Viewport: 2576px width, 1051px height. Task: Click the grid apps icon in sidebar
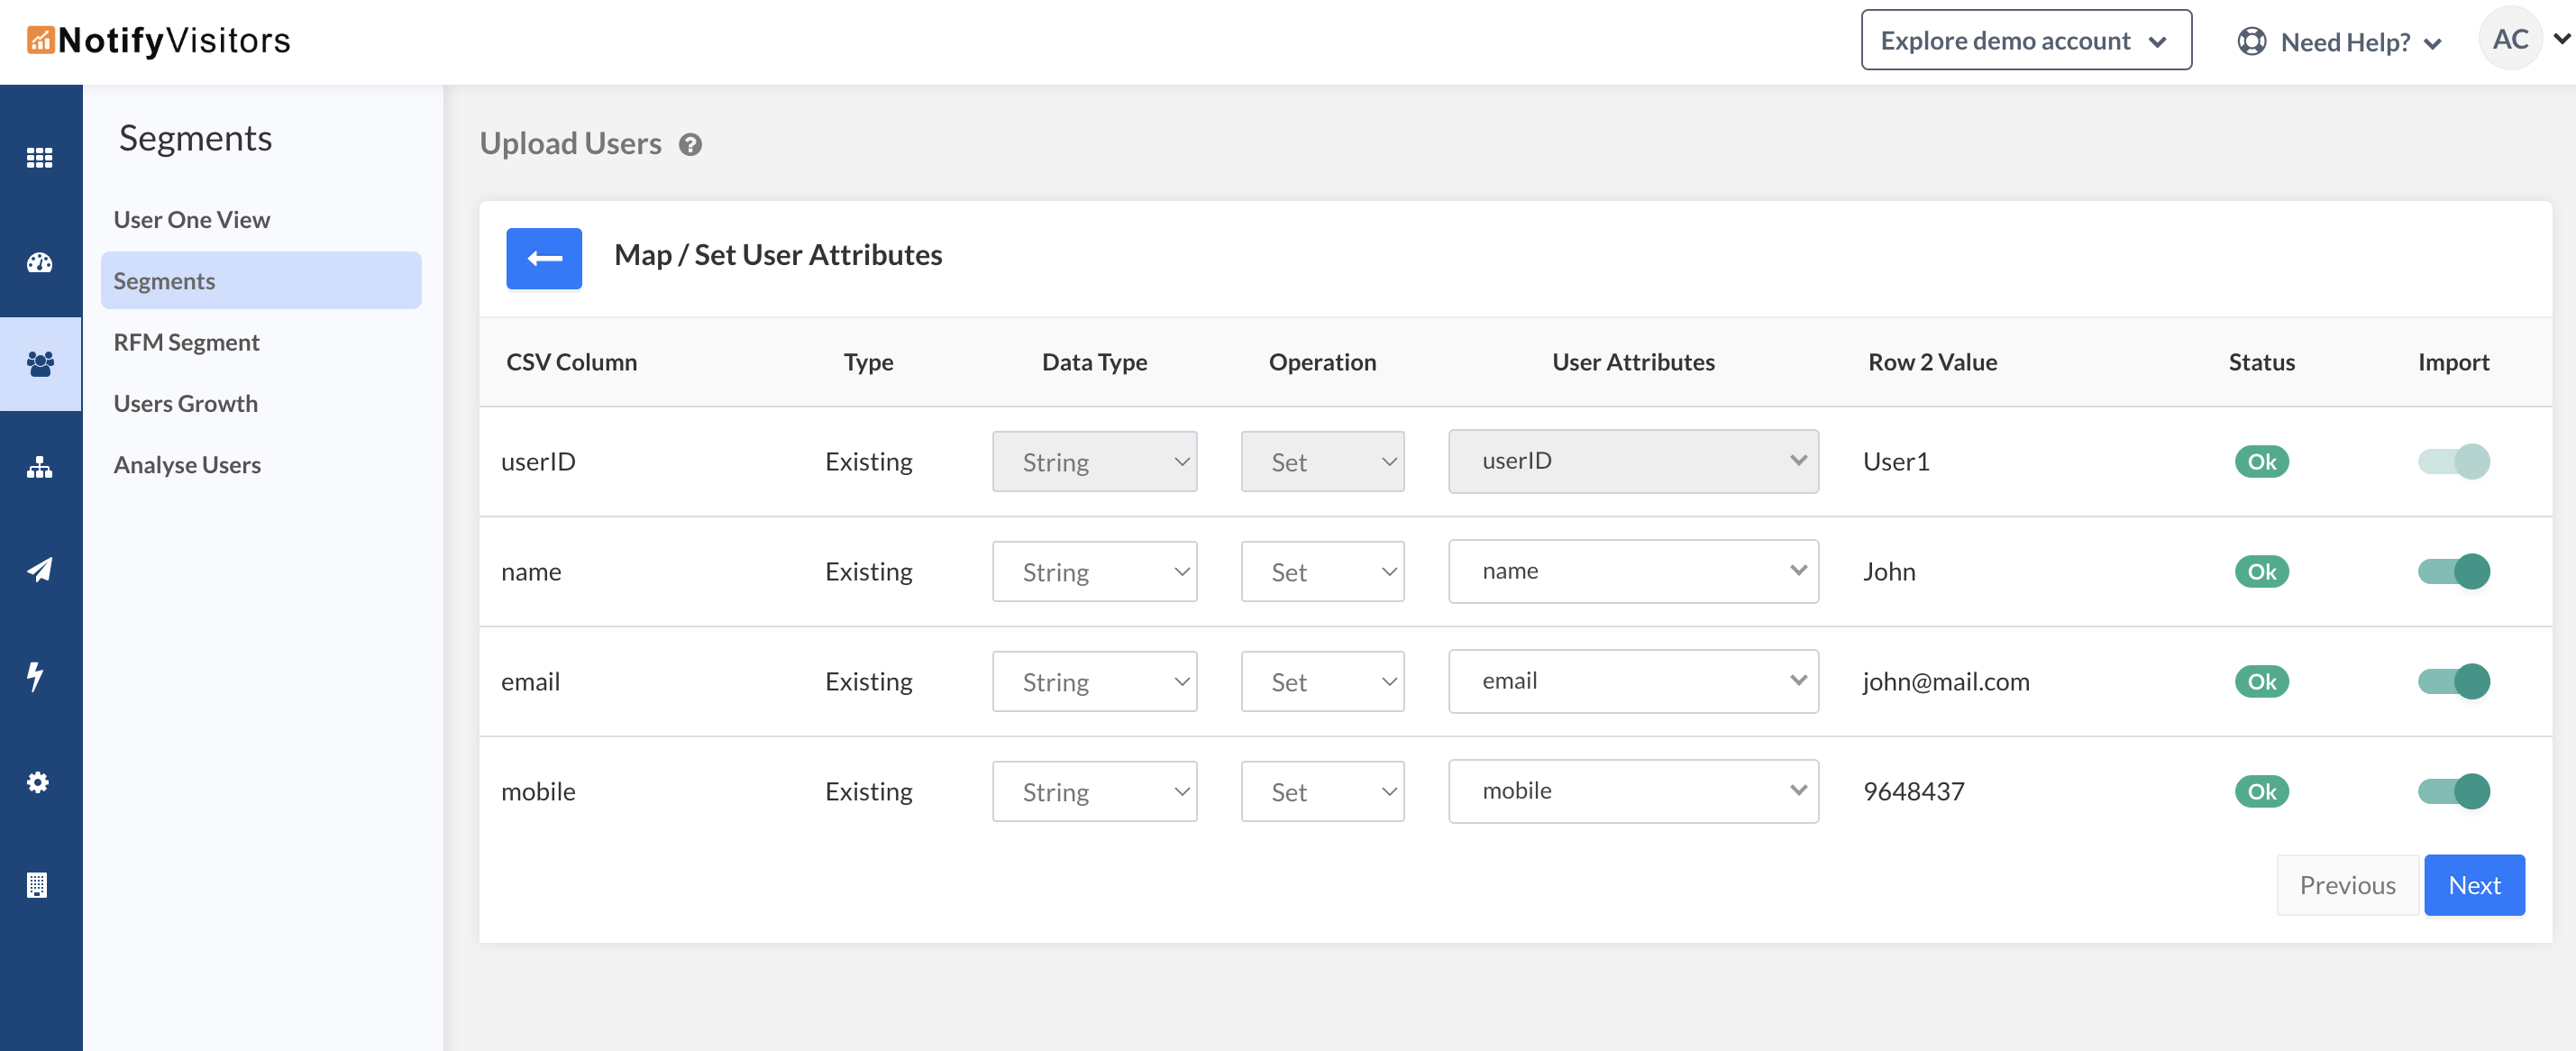(40, 157)
